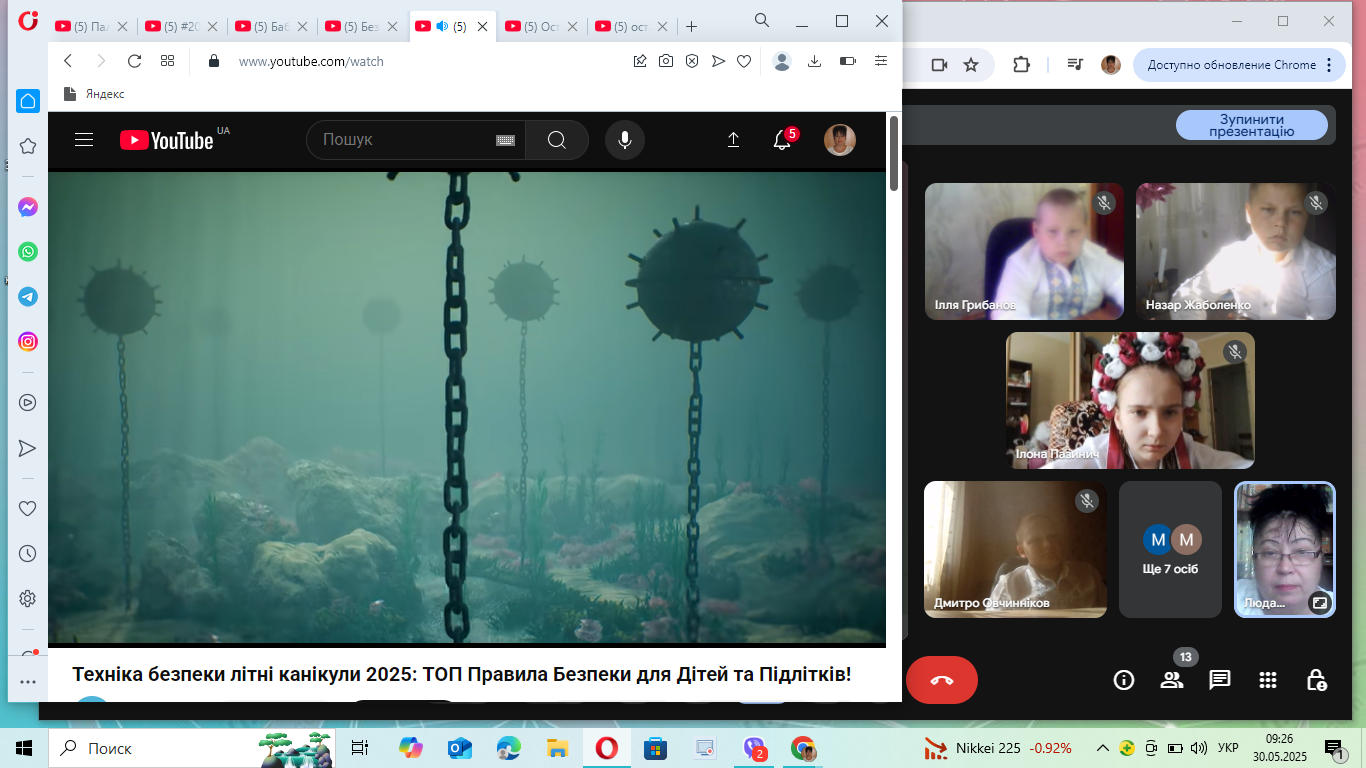
Task: Close the active playing YouTube tab
Action: (x=483, y=27)
